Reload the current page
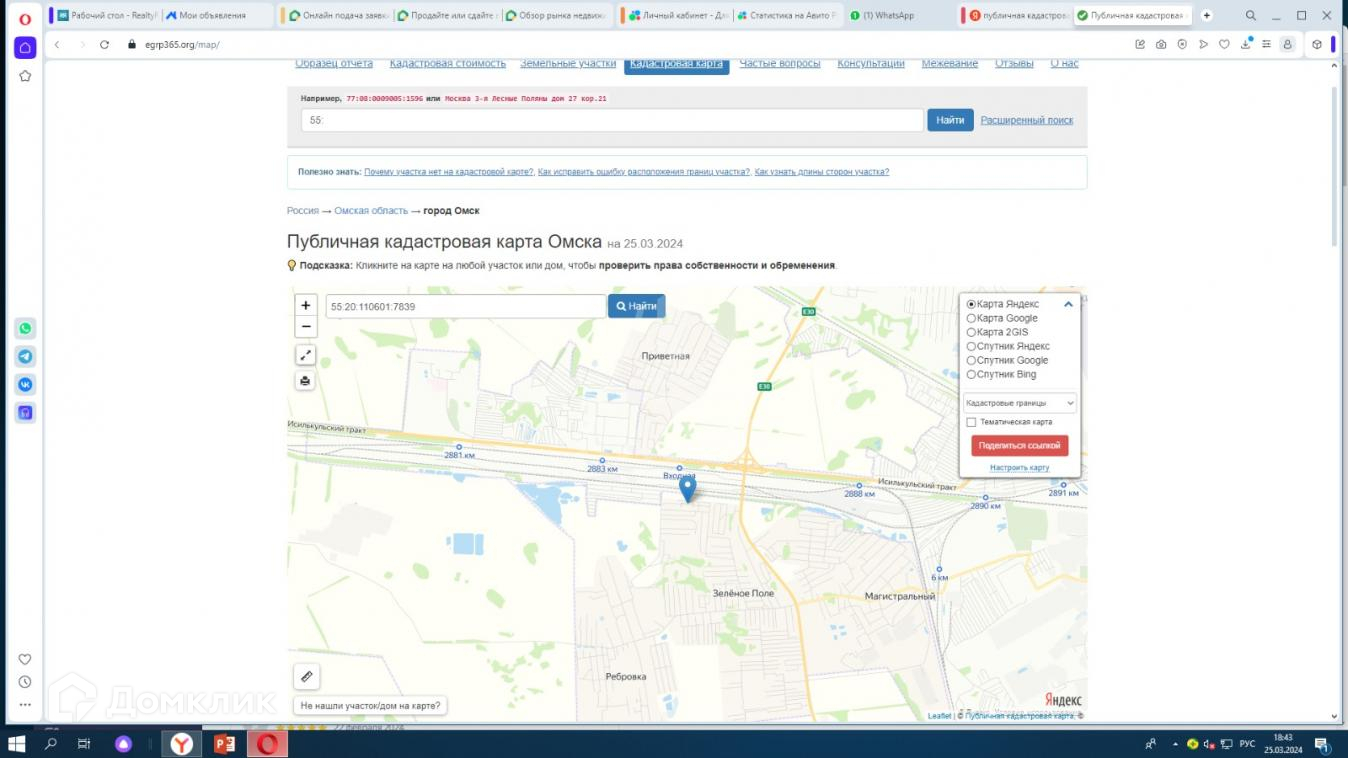1348x758 pixels. click(x=104, y=45)
